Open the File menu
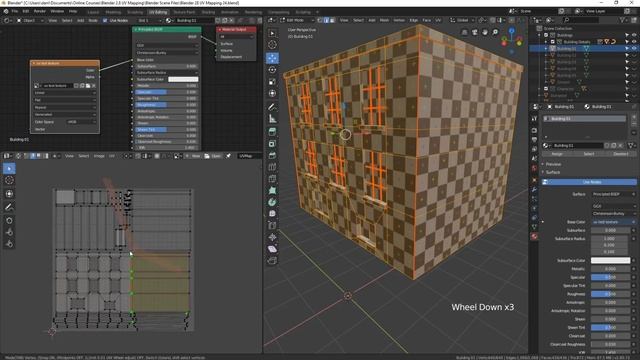The image size is (640, 360). pos(15,11)
